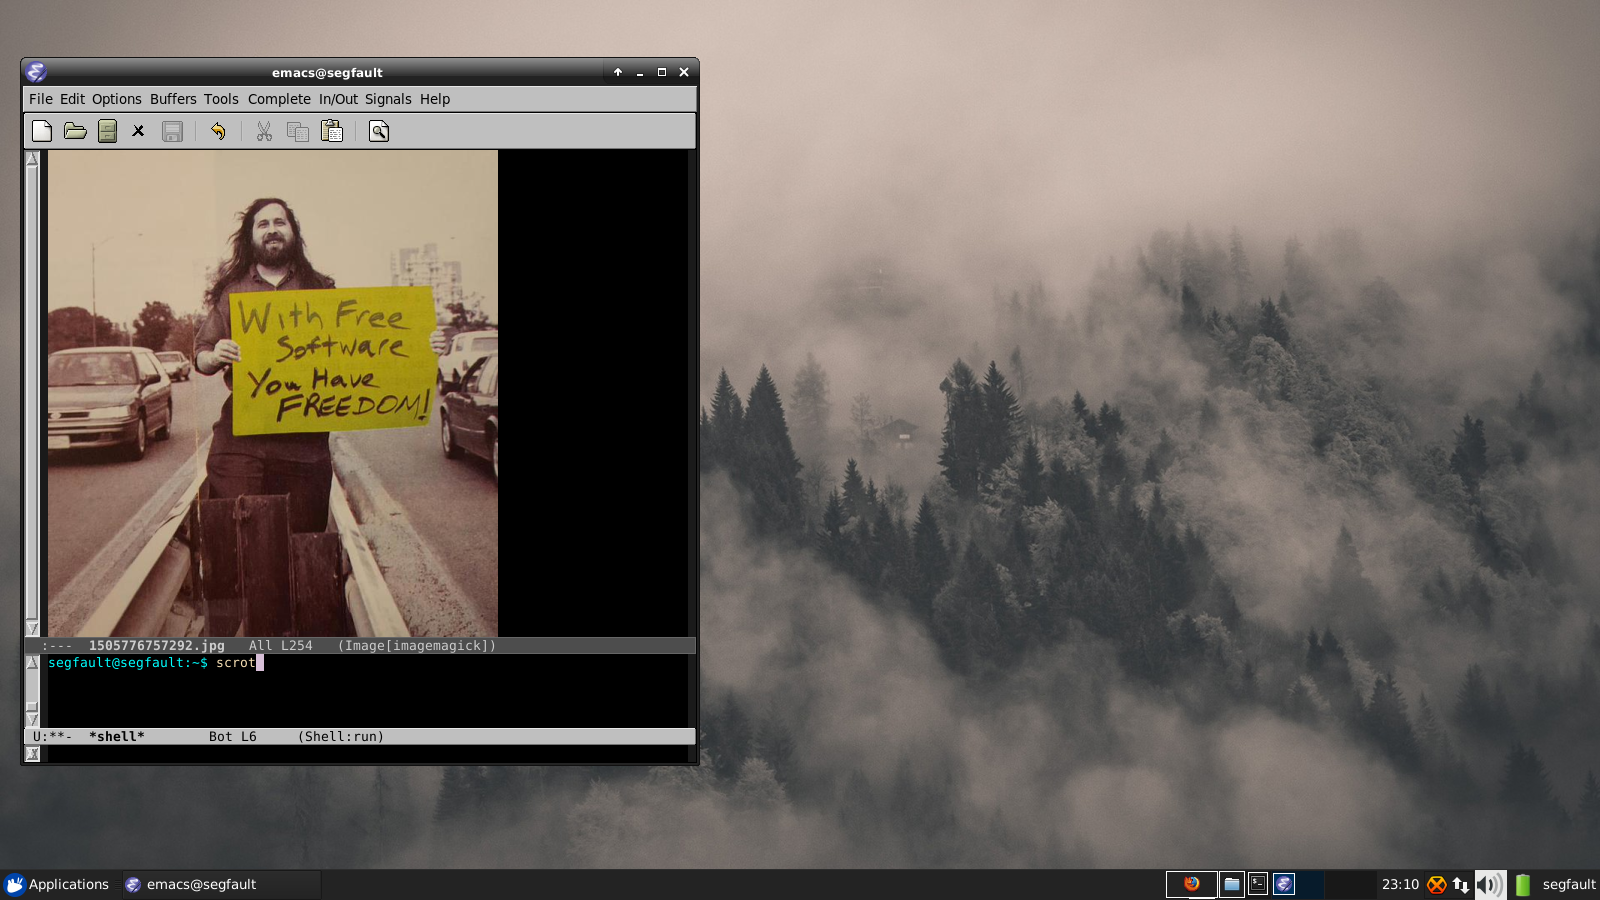Image resolution: width=1600 pixels, height=900 pixels.
Task: Click the Search magnifier toolbar icon
Action: (379, 131)
